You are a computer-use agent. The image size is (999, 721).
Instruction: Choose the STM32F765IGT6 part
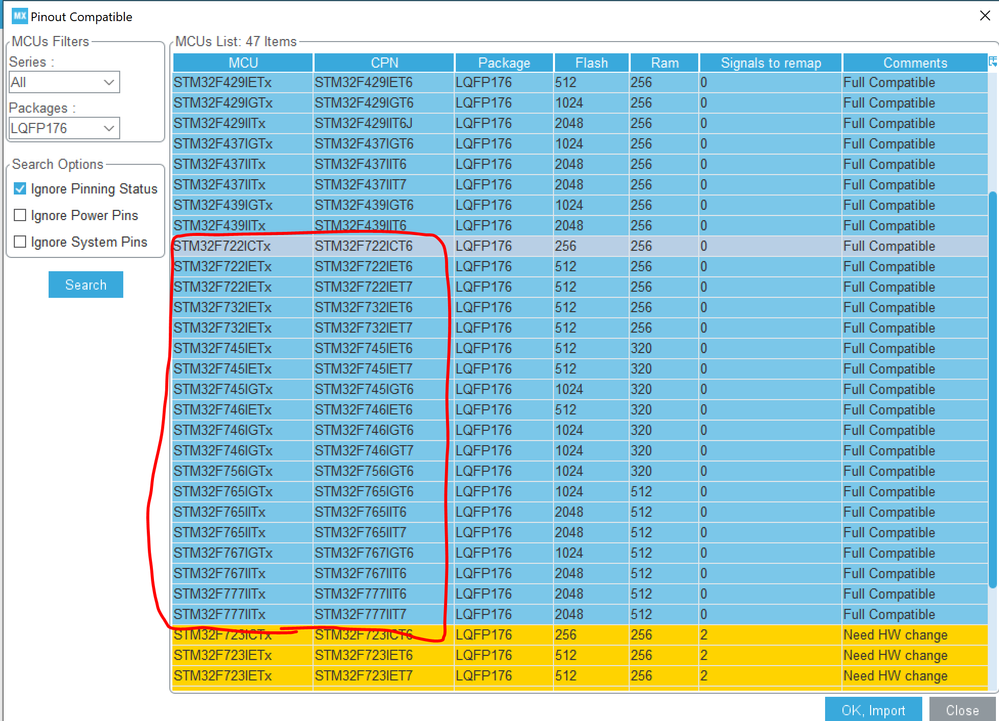point(384,492)
